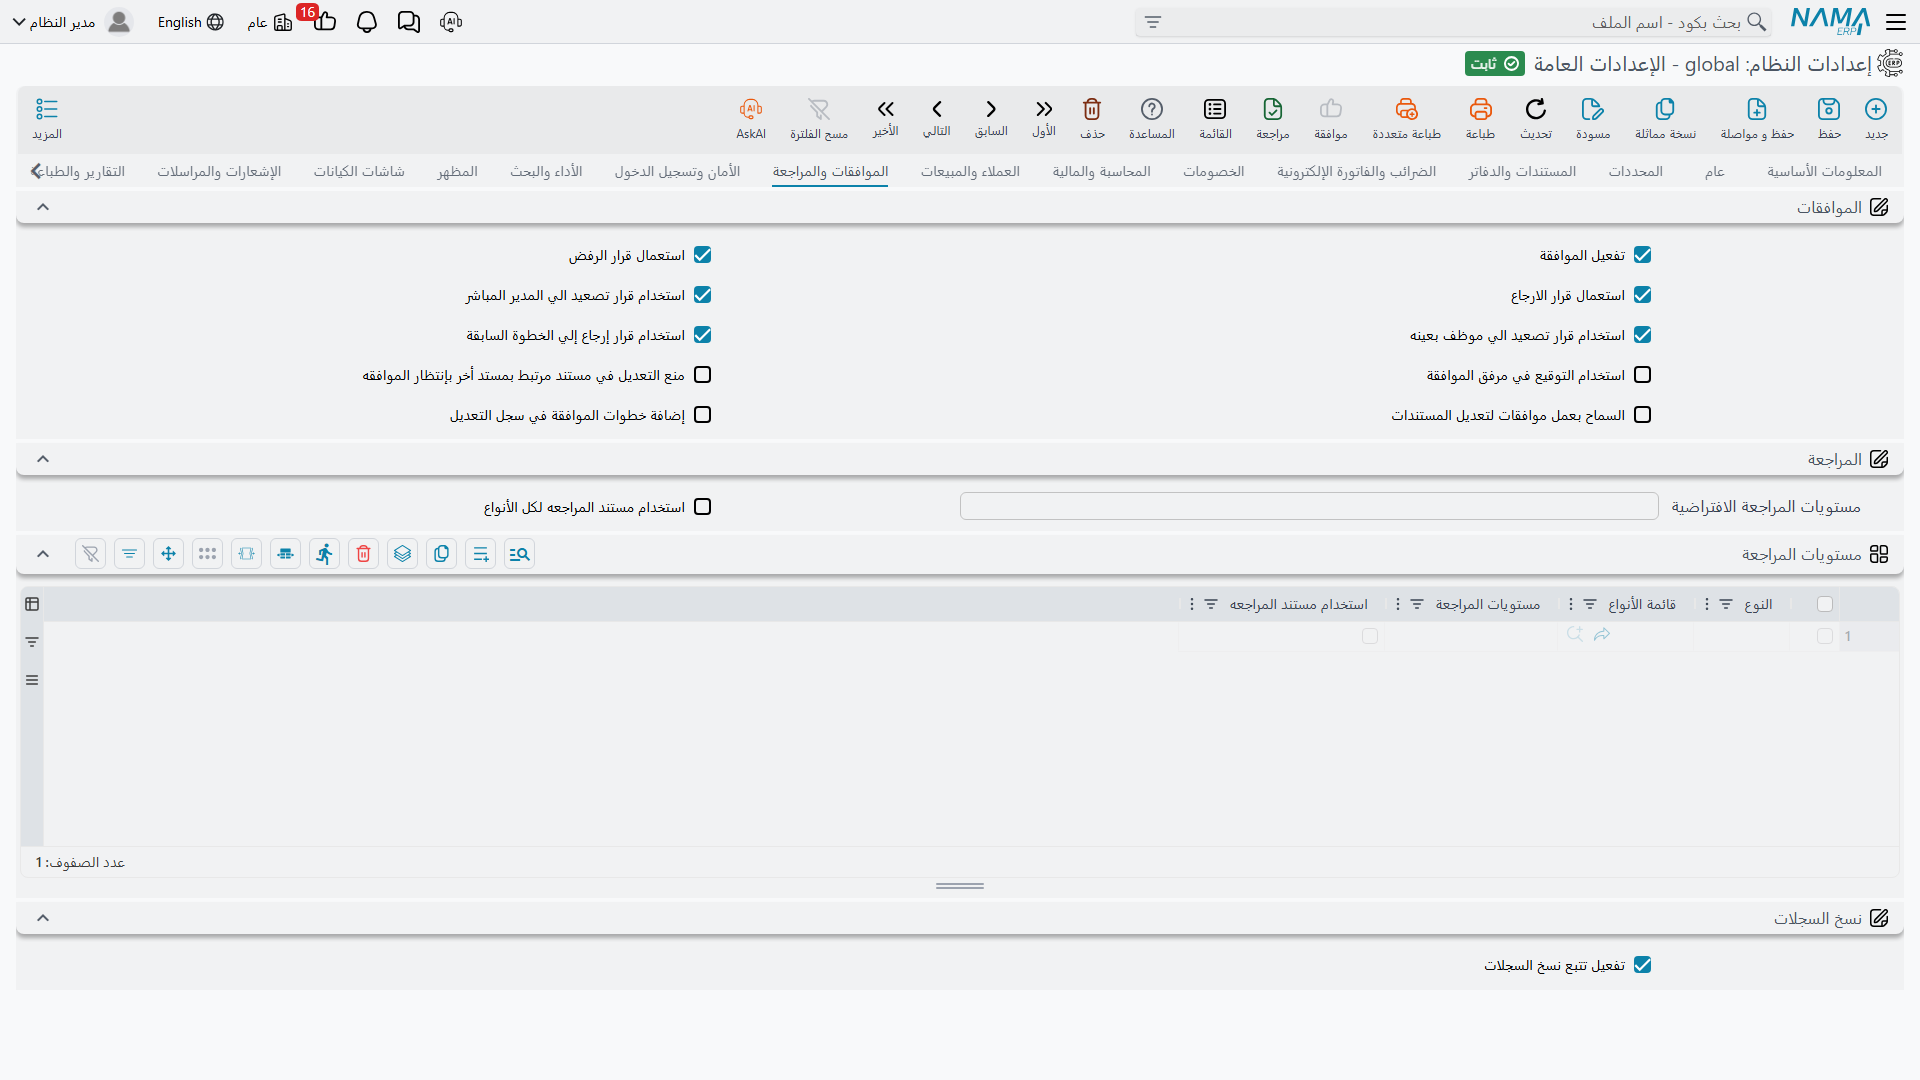This screenshot has height=1080, width=1920.
Task: Collapse the مستويات المراجعة grid section
Action: point(43,554)
